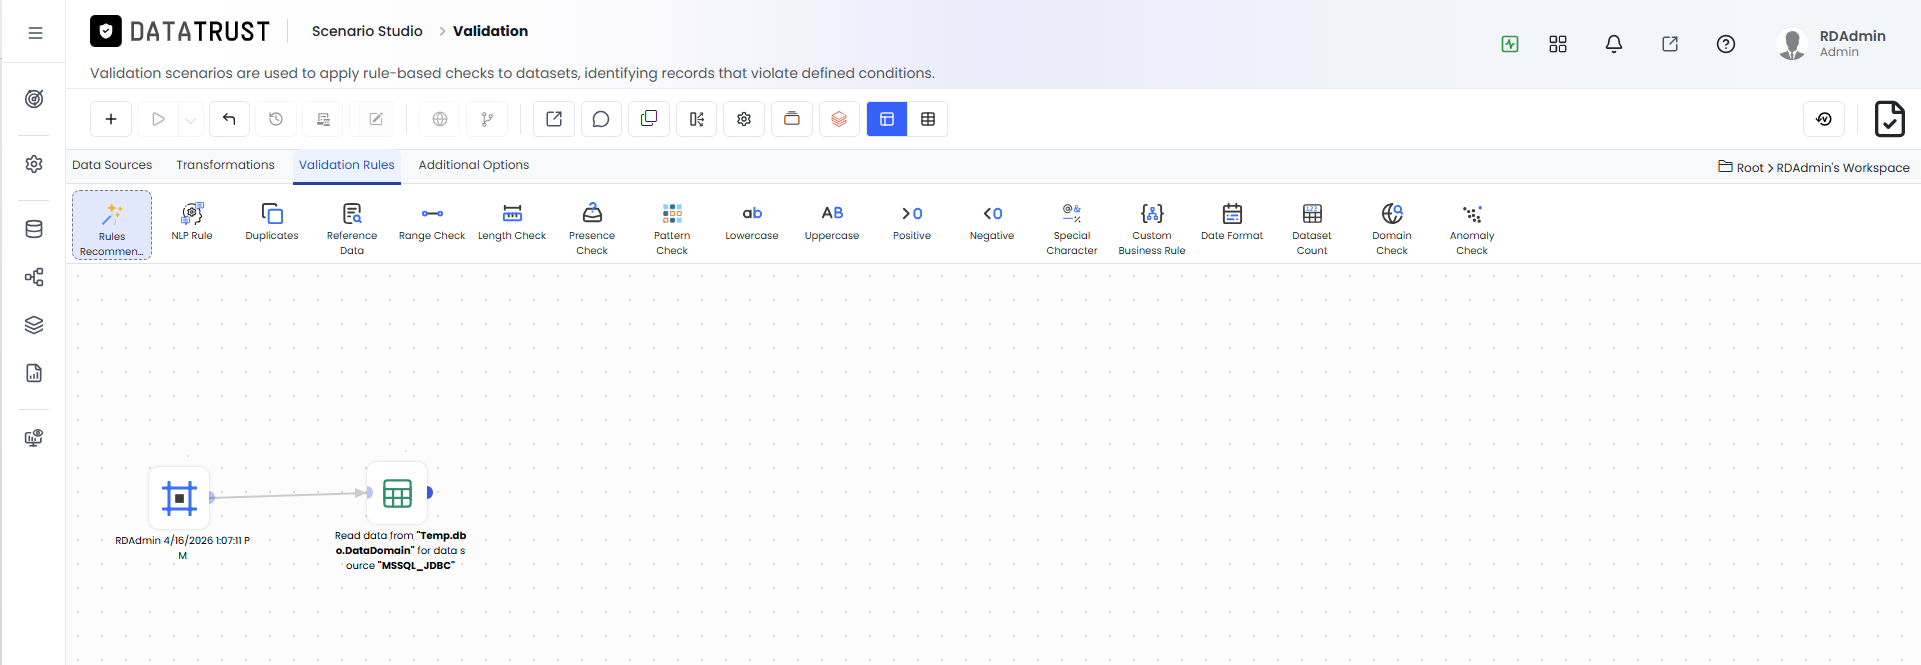Expand the run options dropdown arrow
Image resolution: width=1921 pixels, height=665 pixels.
point(190,119)
